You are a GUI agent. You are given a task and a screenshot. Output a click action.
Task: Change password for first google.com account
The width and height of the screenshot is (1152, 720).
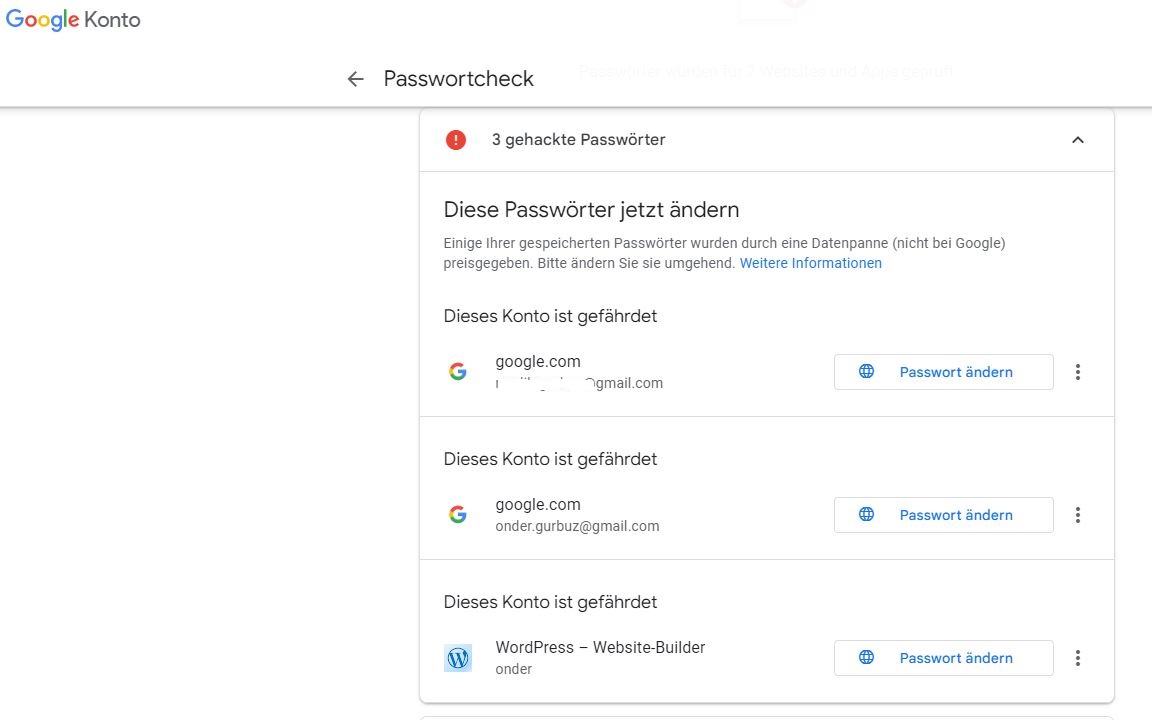pos(943,372)
